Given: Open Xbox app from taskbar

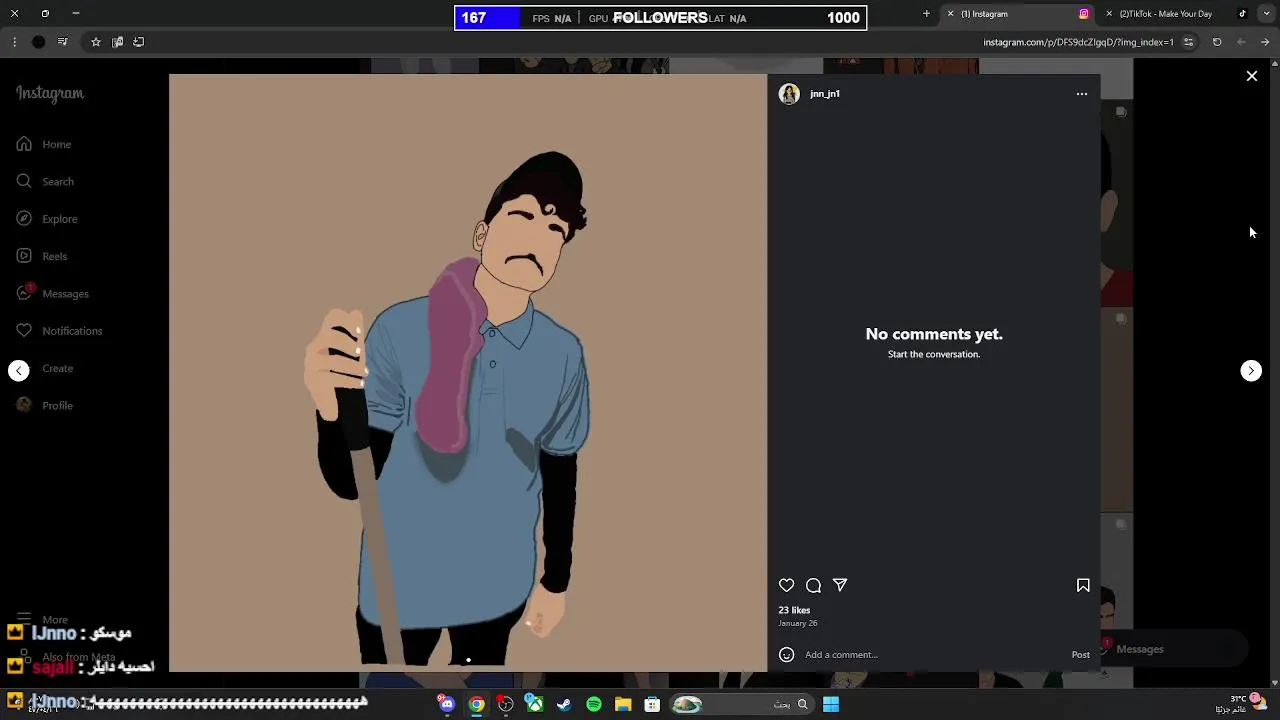Looking at the screenshot, I should pos(535,705).
